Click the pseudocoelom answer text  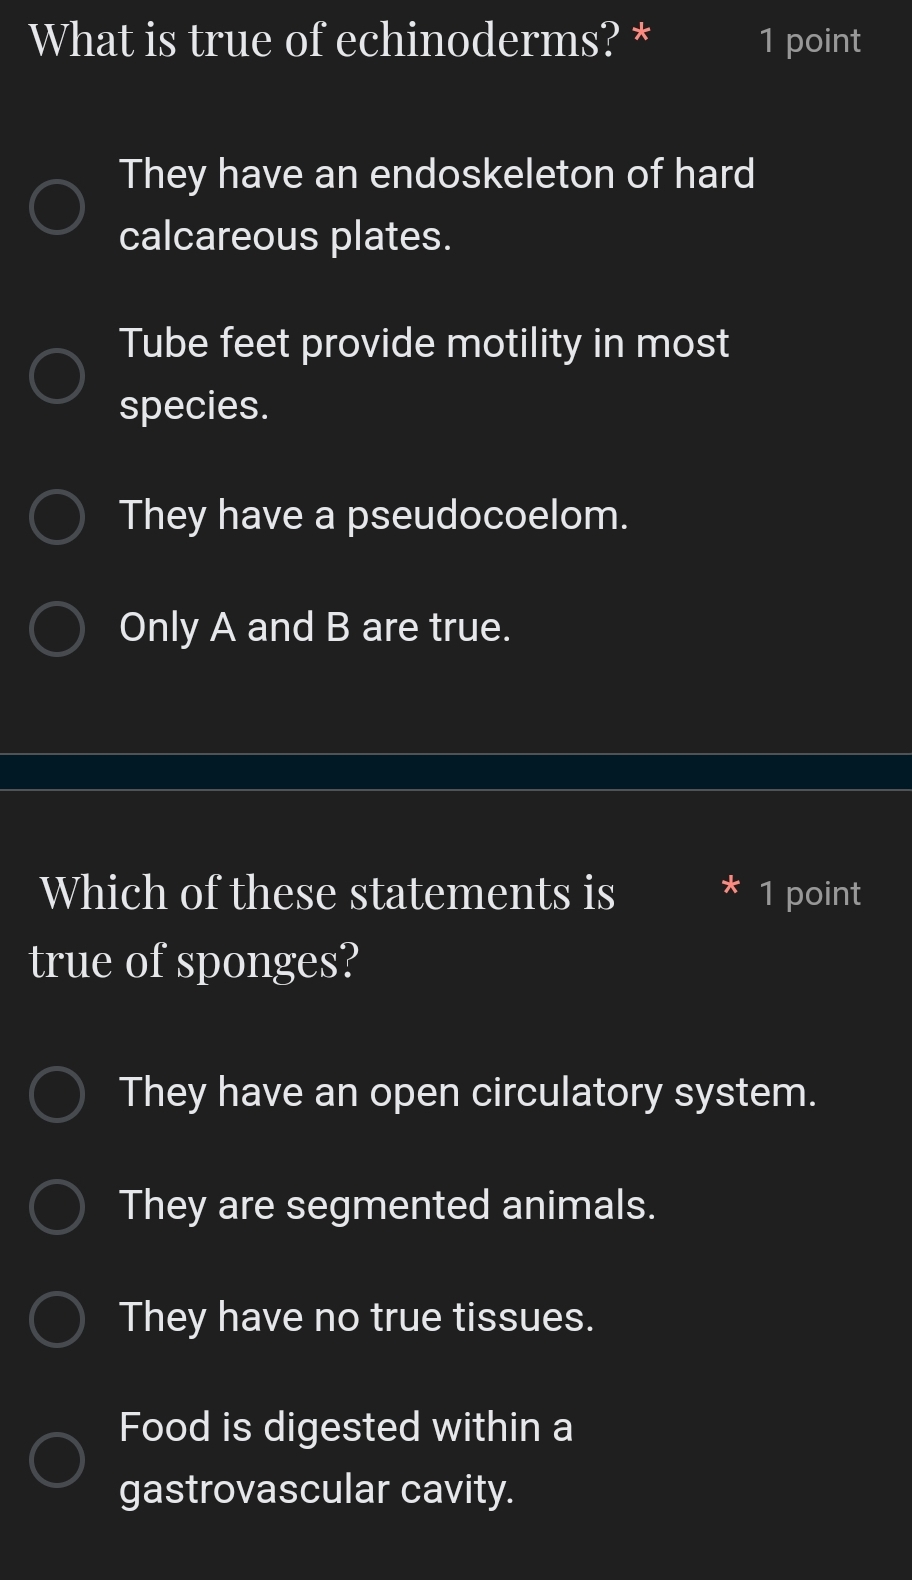point(374,516)
